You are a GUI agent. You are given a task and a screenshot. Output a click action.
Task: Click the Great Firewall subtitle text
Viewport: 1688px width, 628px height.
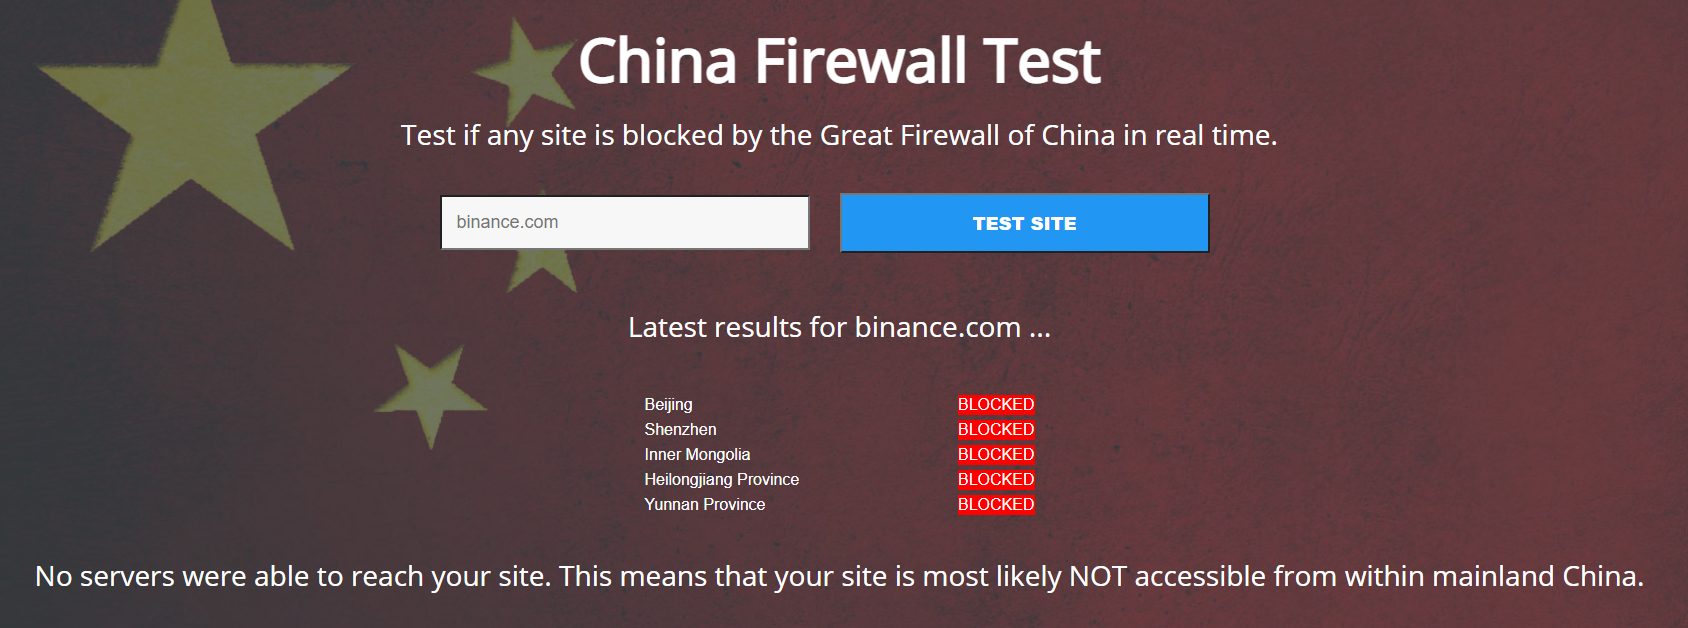click(x=839, y=135)
